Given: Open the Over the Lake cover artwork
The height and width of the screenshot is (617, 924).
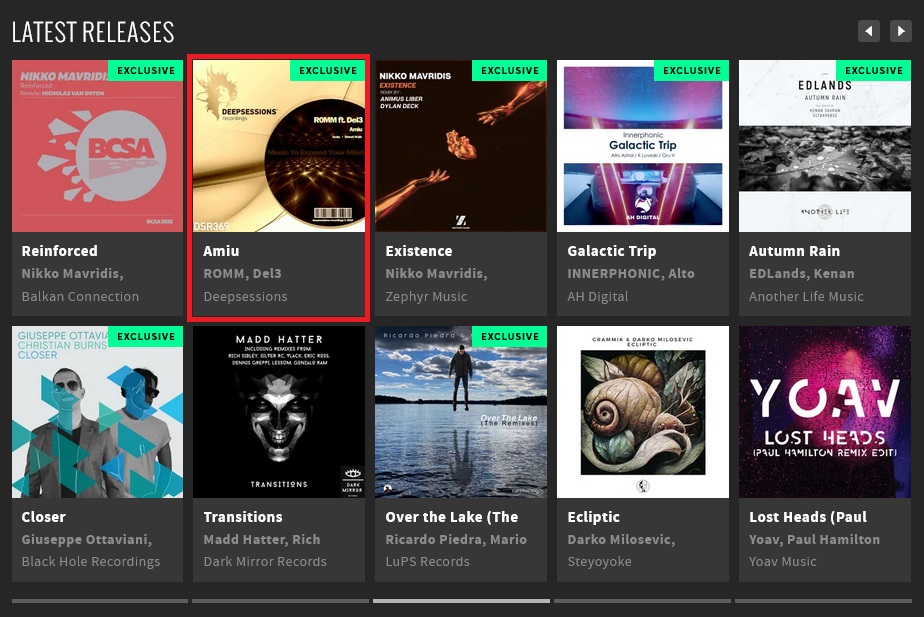Looking at the screenshot, I should click(461, 412).
